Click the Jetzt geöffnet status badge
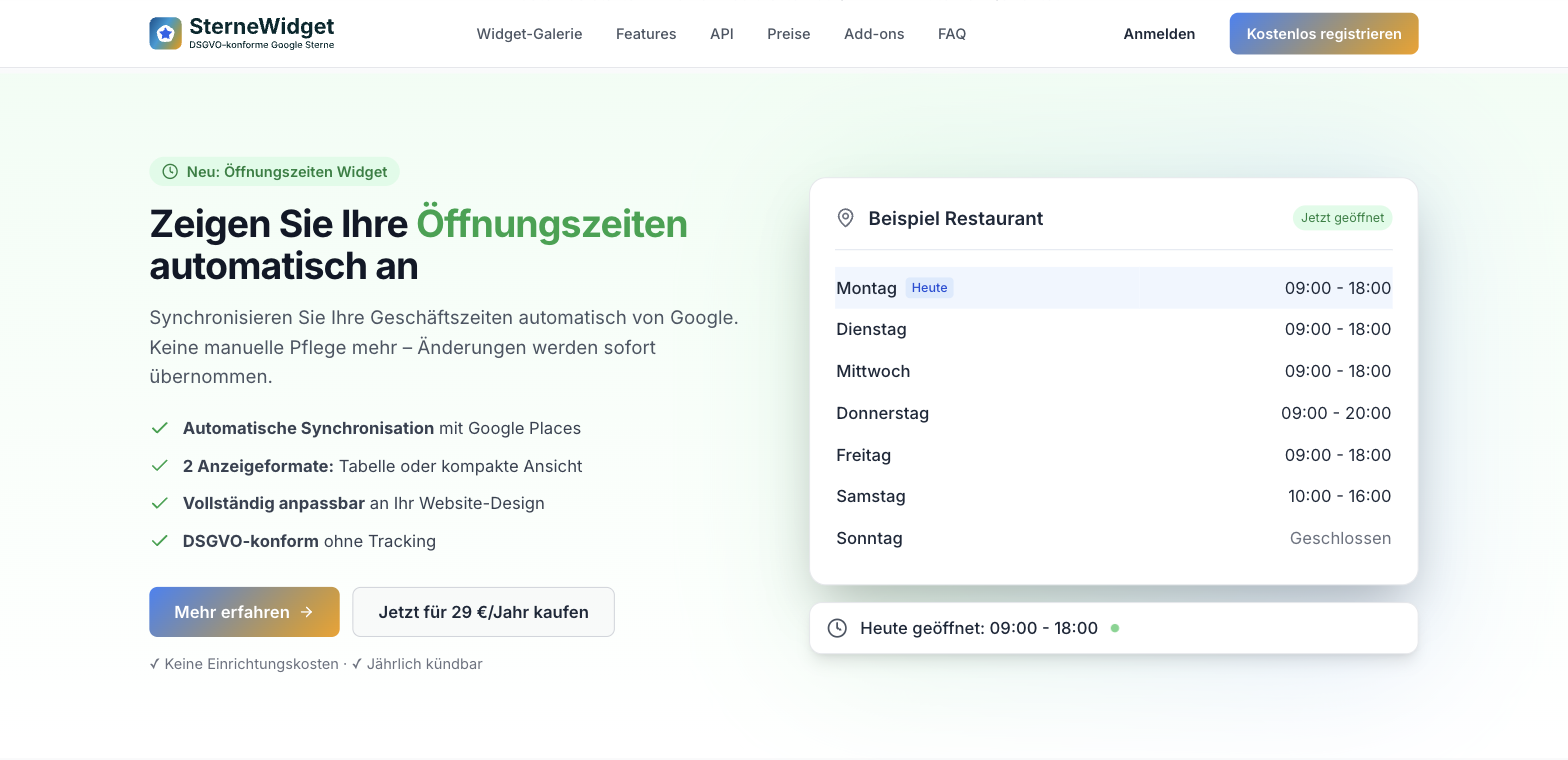1568x760 pixels. [x=1343, y=218]
